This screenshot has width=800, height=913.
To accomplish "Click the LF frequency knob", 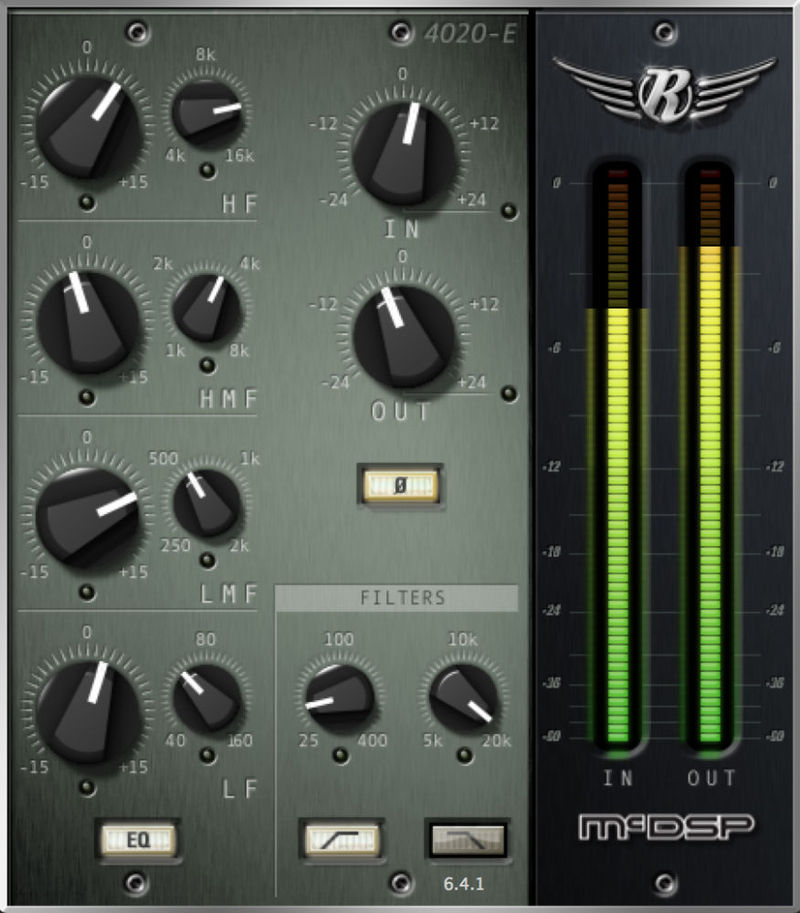I will click(x=207, y=698).
